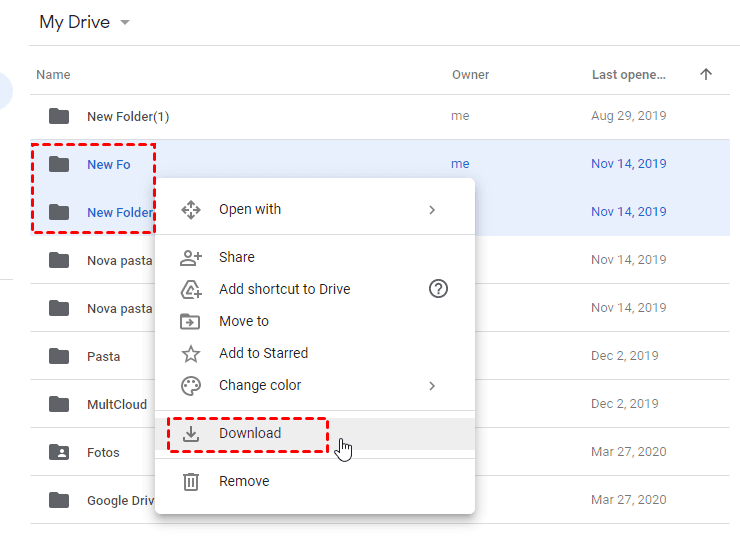740x536 pixels.
Task: Click the Share person-plus icon
Action: point(190,258)
